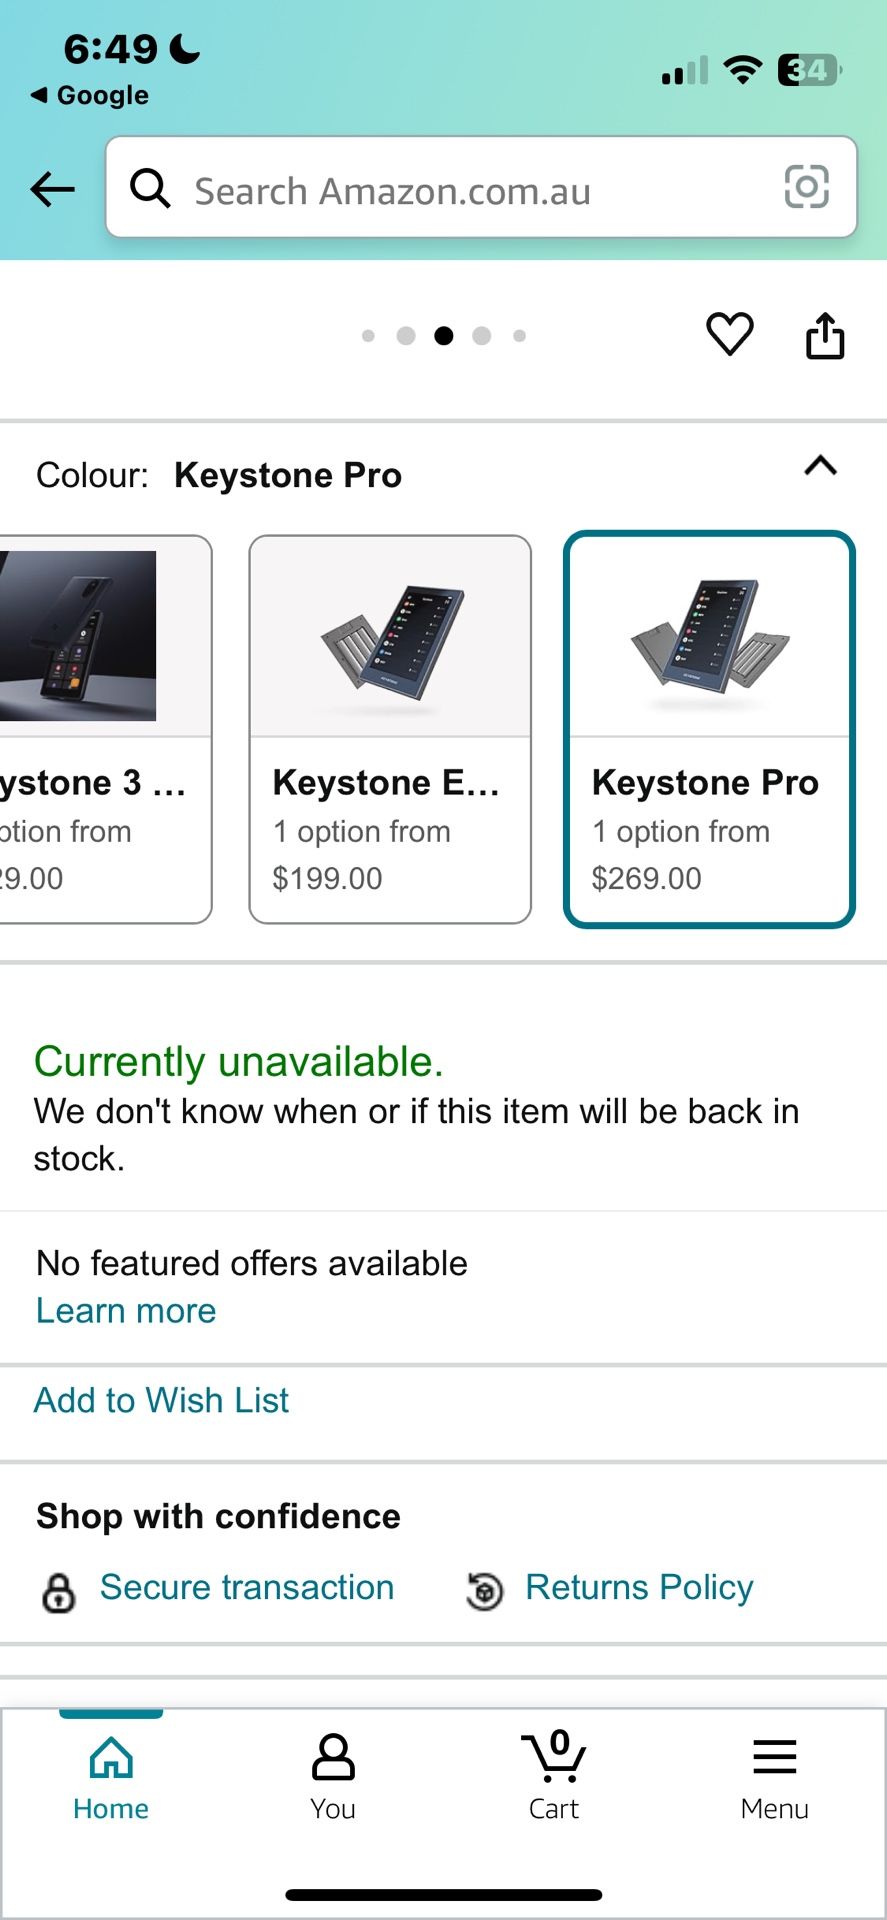887x1920 pixels.
Task: Add product to favourites via heart icon
Action: [730, 336]
